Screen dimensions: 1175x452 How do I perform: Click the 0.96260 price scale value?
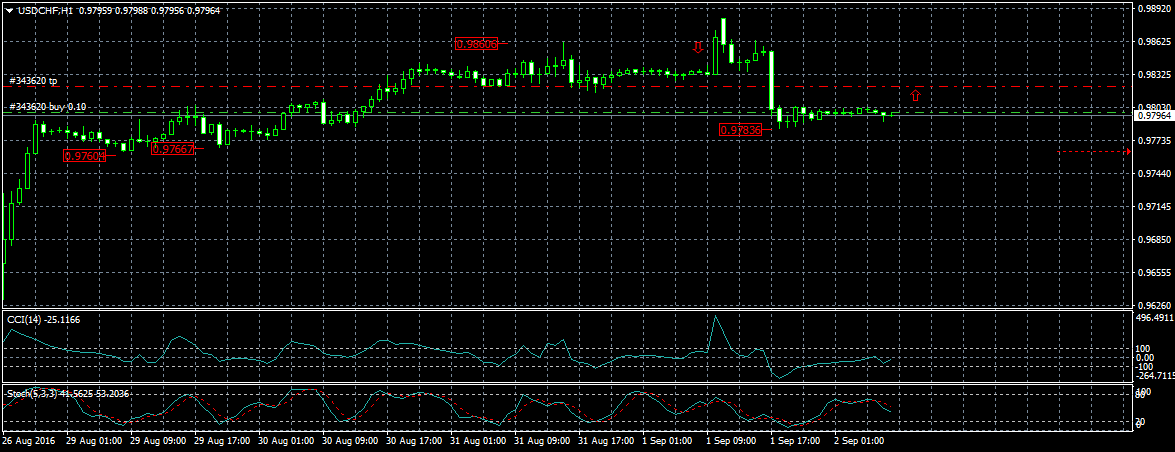coord(1154,305)
